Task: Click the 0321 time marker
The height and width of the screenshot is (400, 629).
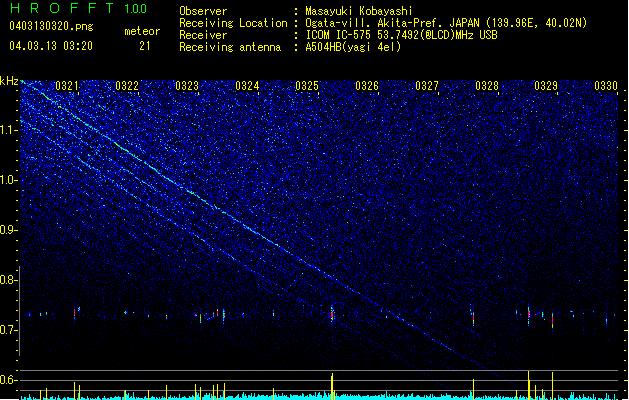Action: (67, 85)
